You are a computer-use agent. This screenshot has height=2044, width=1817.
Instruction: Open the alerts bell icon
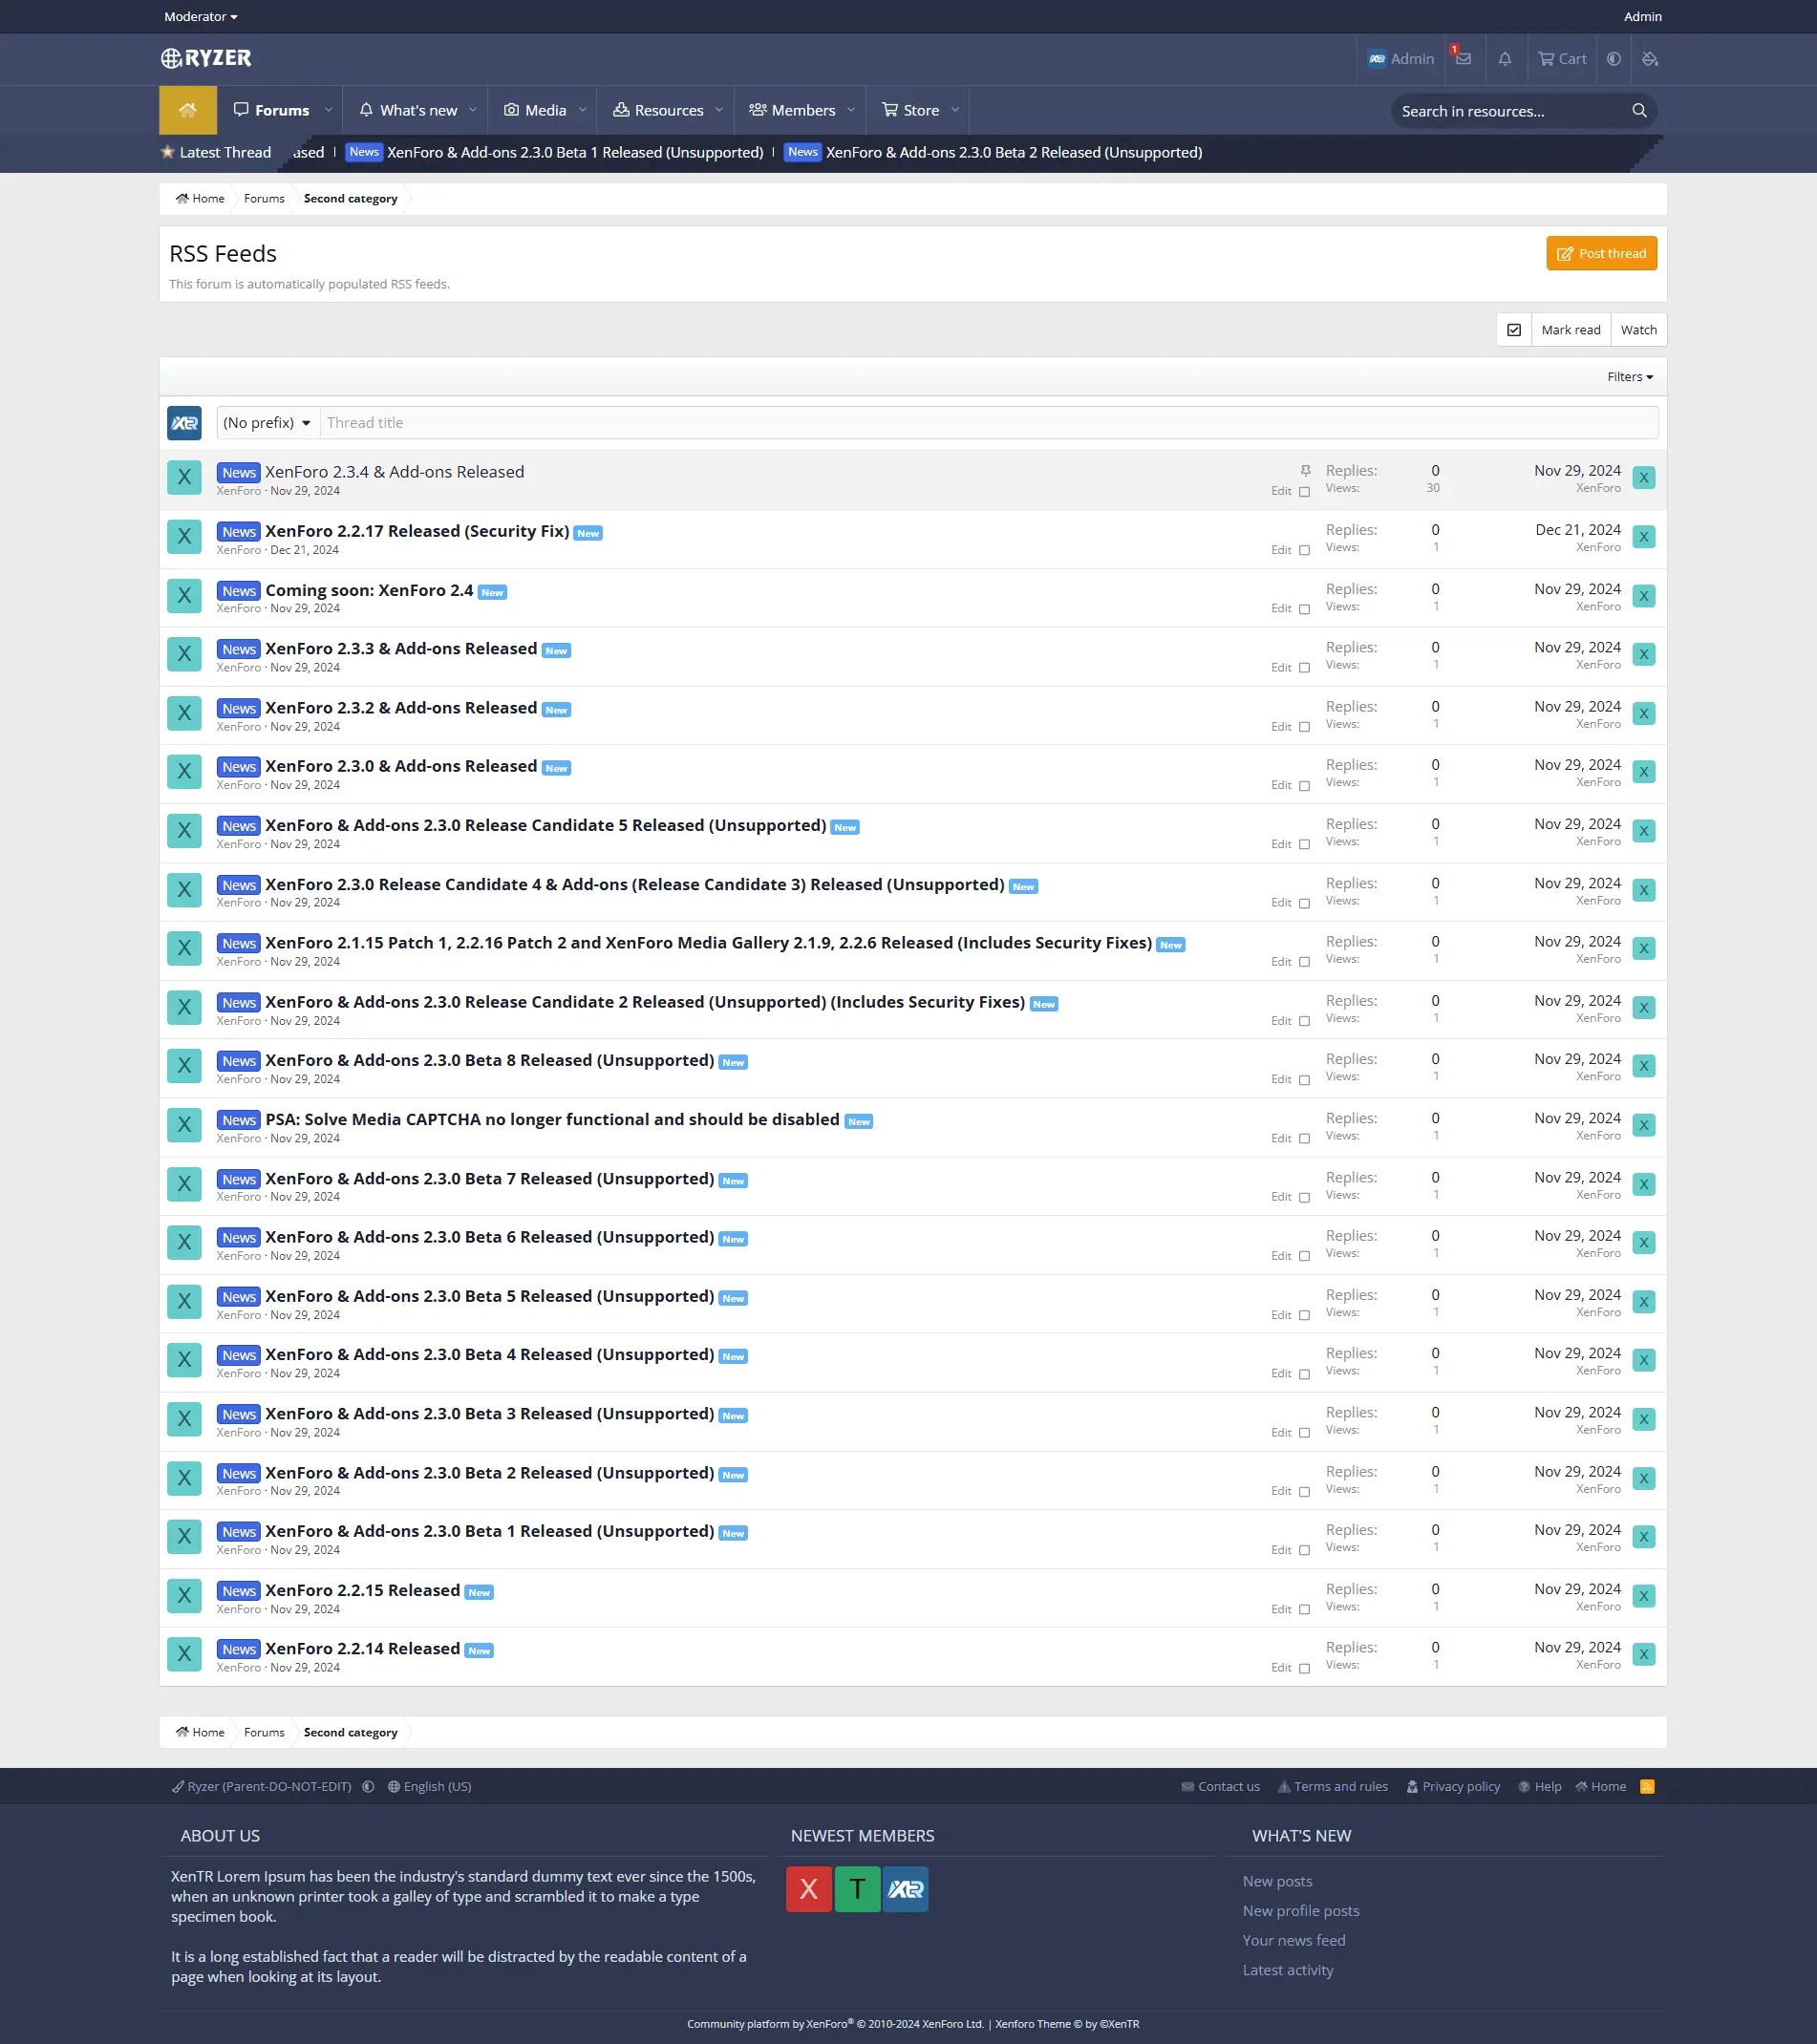(x=1504, y=59)
